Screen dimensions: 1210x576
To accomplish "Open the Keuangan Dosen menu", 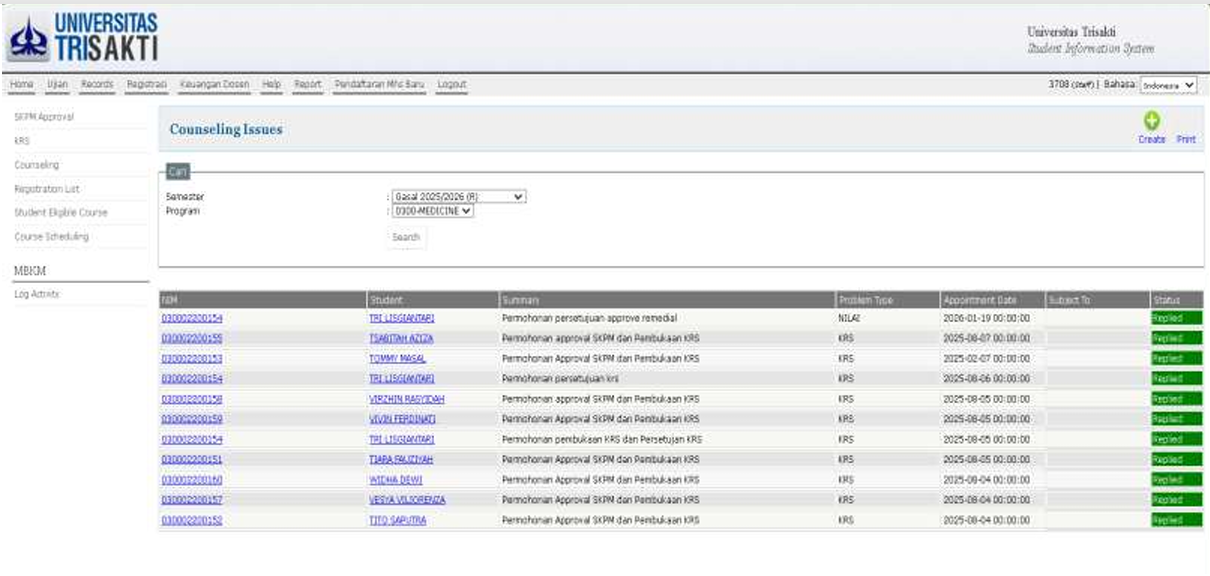I will (214, 85).
